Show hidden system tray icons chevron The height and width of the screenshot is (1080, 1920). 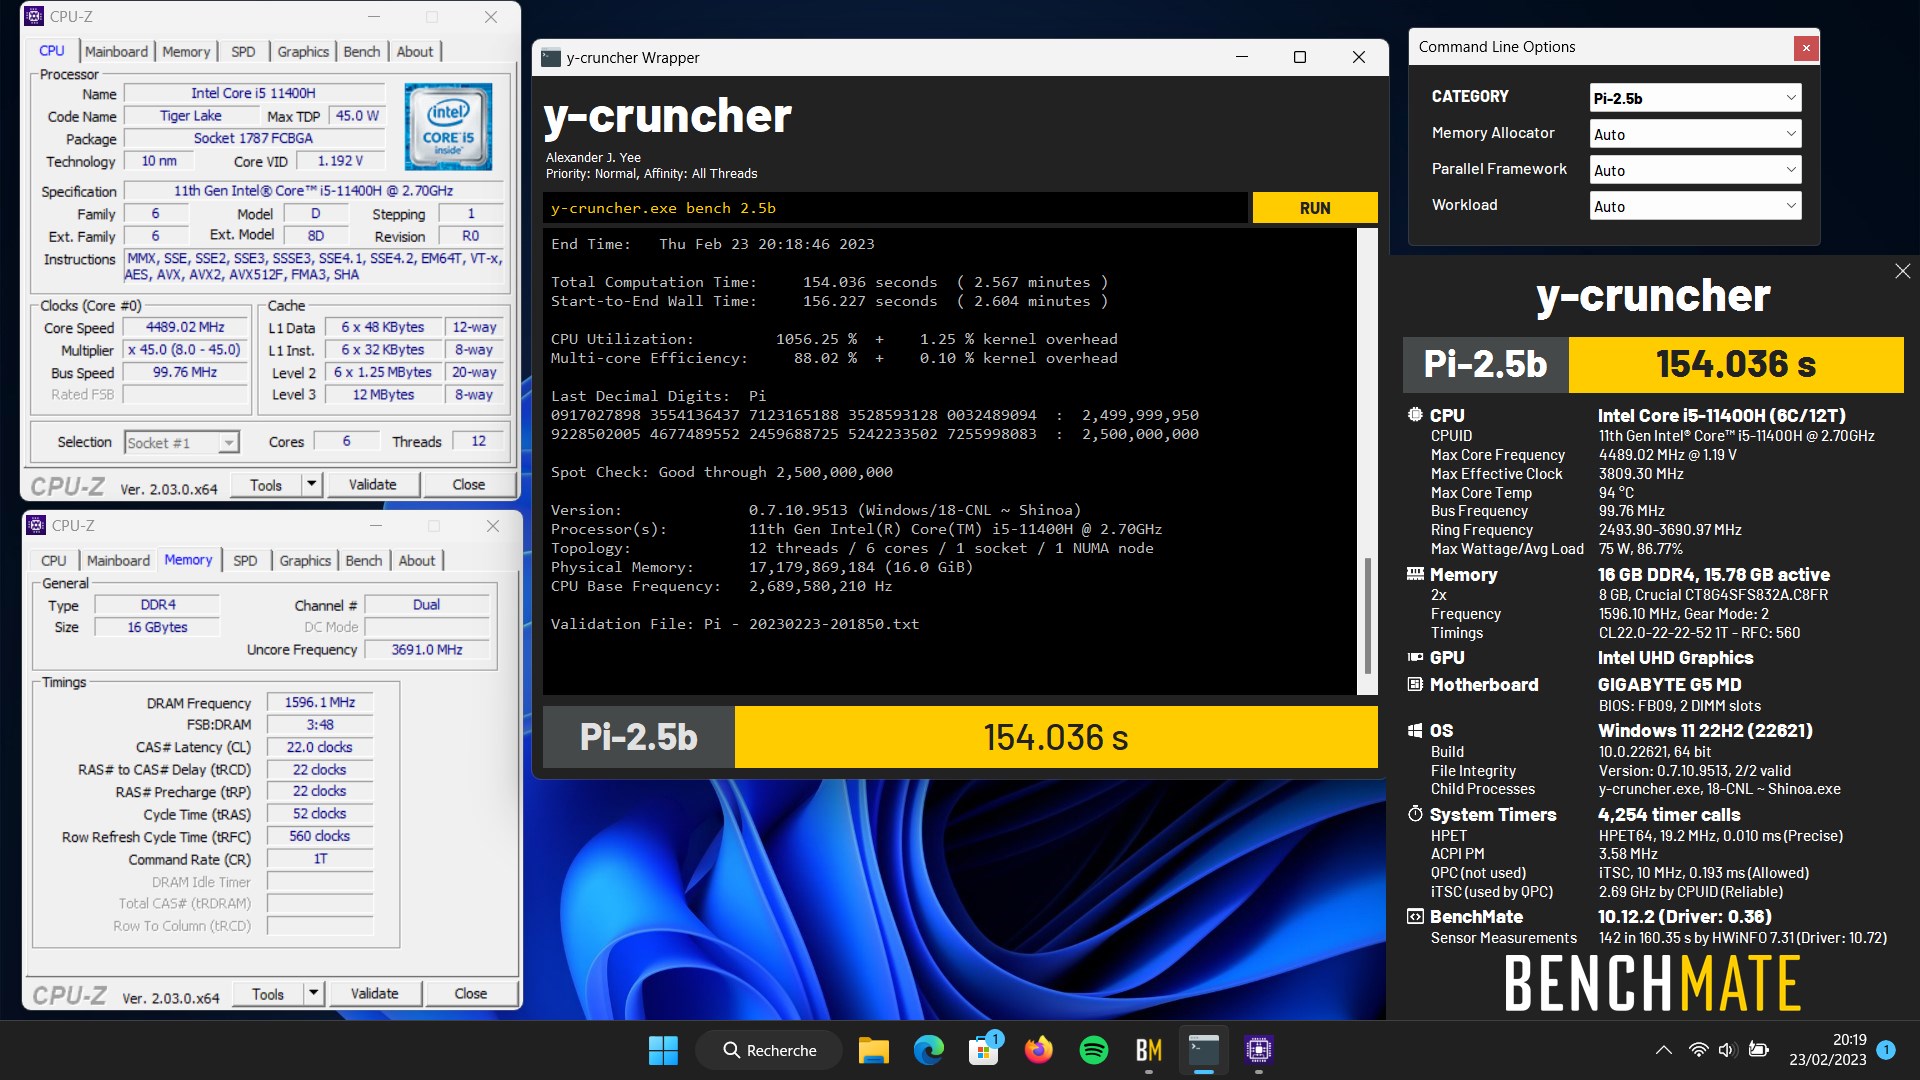coord(1663,1050)
